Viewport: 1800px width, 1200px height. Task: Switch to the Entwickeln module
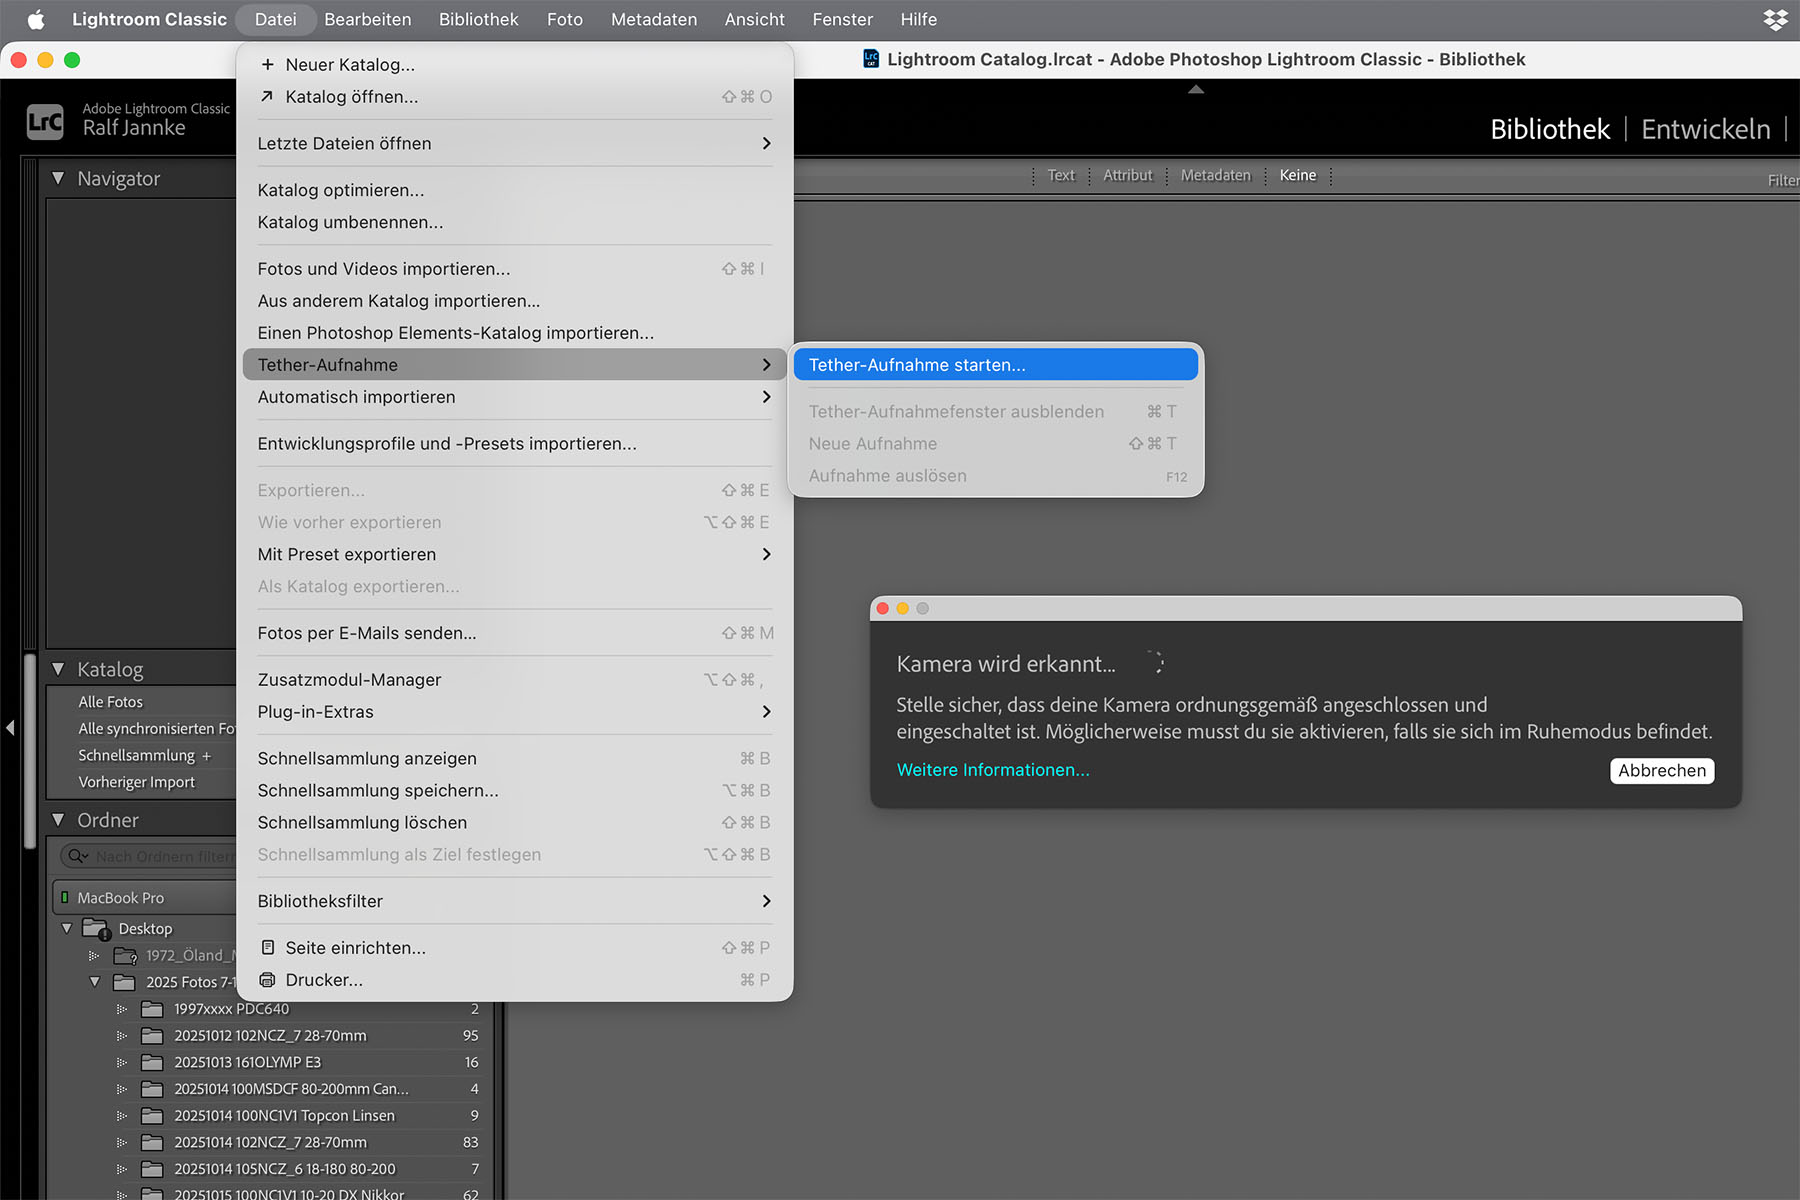[1705, 129]
